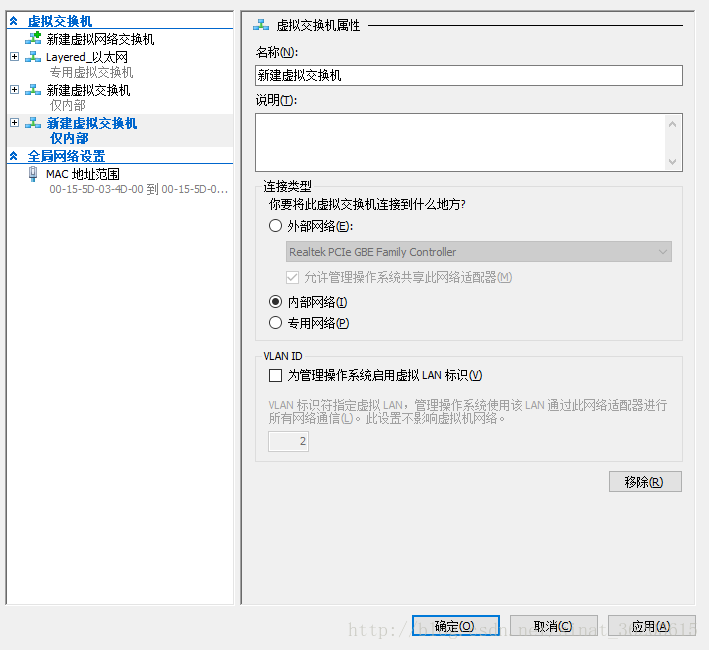
Task: Click the 确定(O) button
Action: (455, 626)
